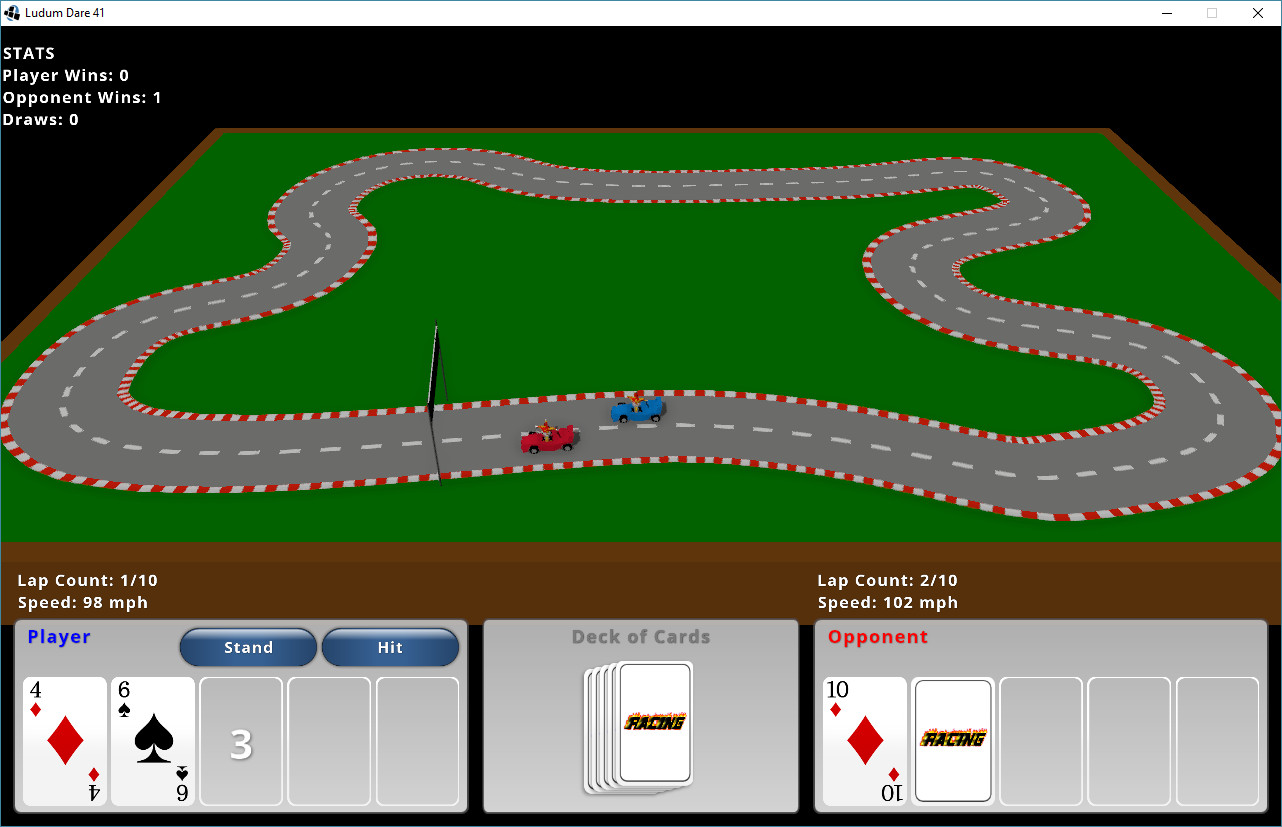Click the 'Draws: 0' stat text

coord(41,119)
